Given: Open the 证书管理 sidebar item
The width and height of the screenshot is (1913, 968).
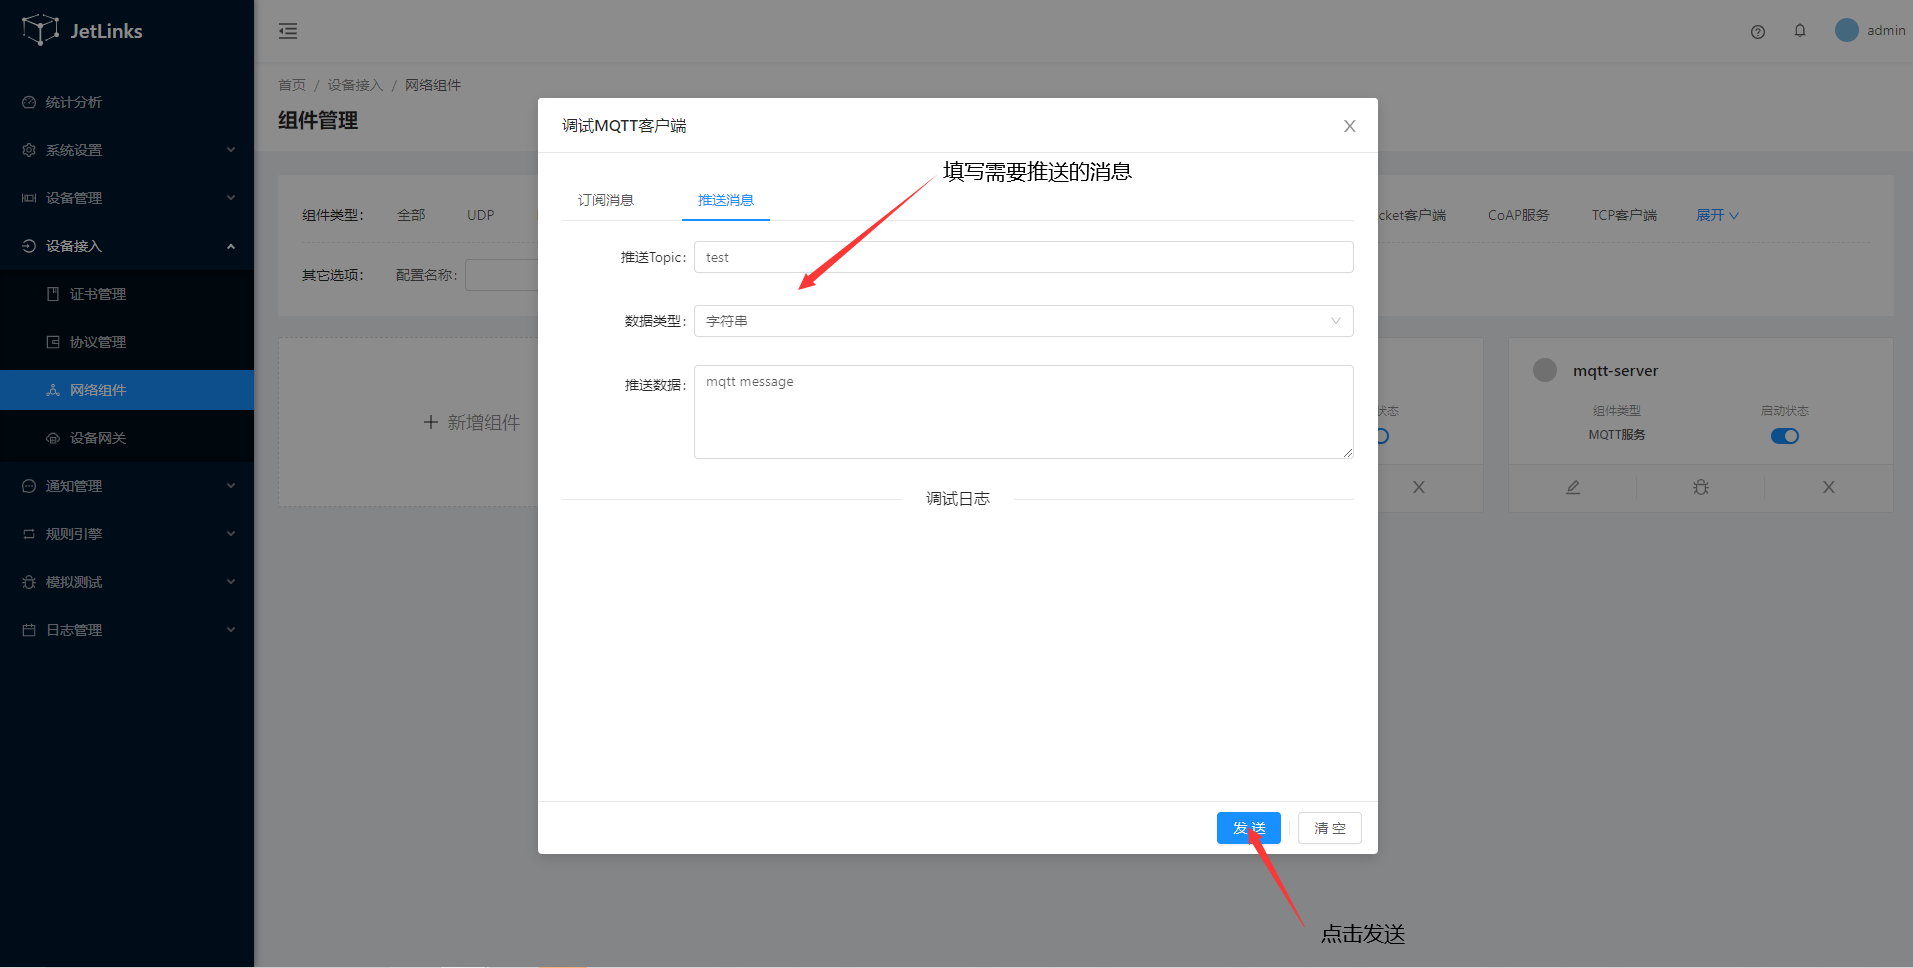Looking at the screenshot, I should pyautogui.click(x=97, y=293).
